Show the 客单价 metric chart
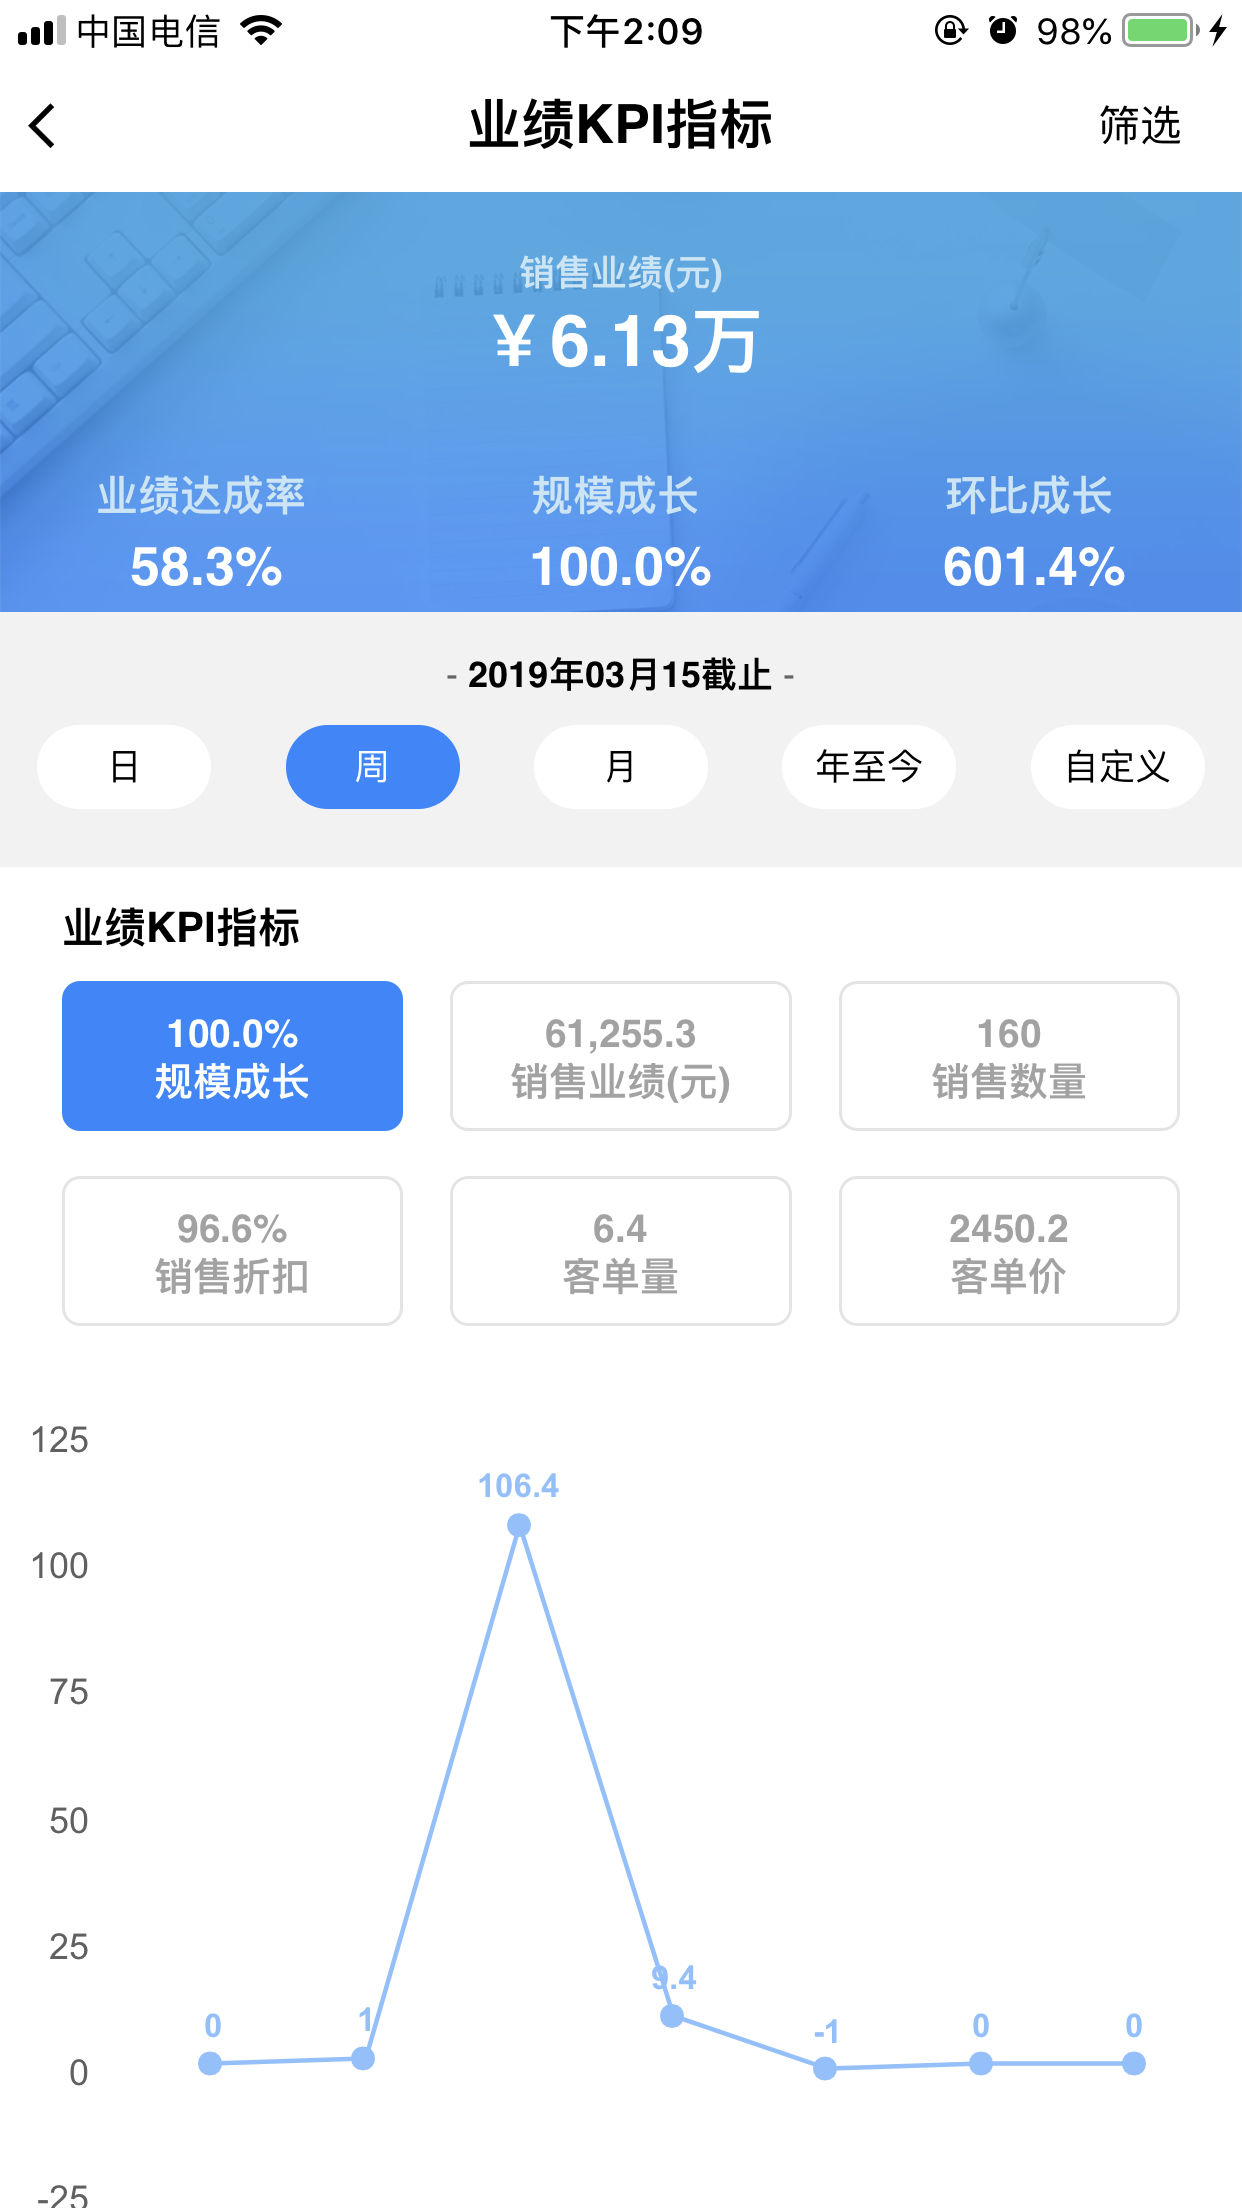 point(1009,1251)
